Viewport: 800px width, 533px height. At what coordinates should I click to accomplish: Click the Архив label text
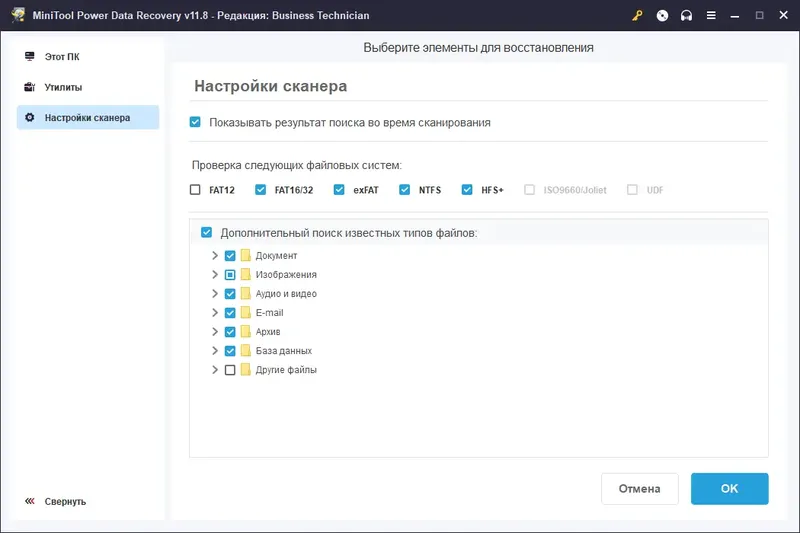pos(268,332)
